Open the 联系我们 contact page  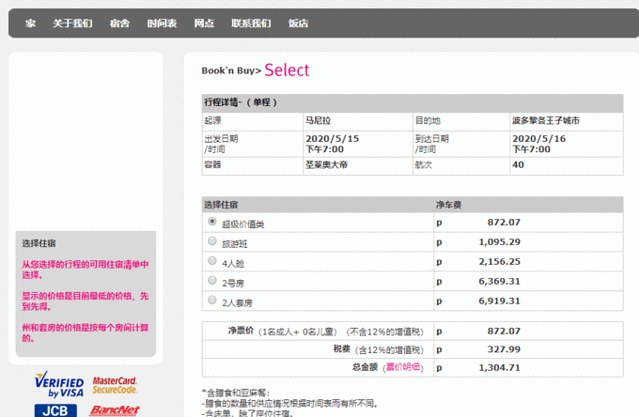[251, 23]
